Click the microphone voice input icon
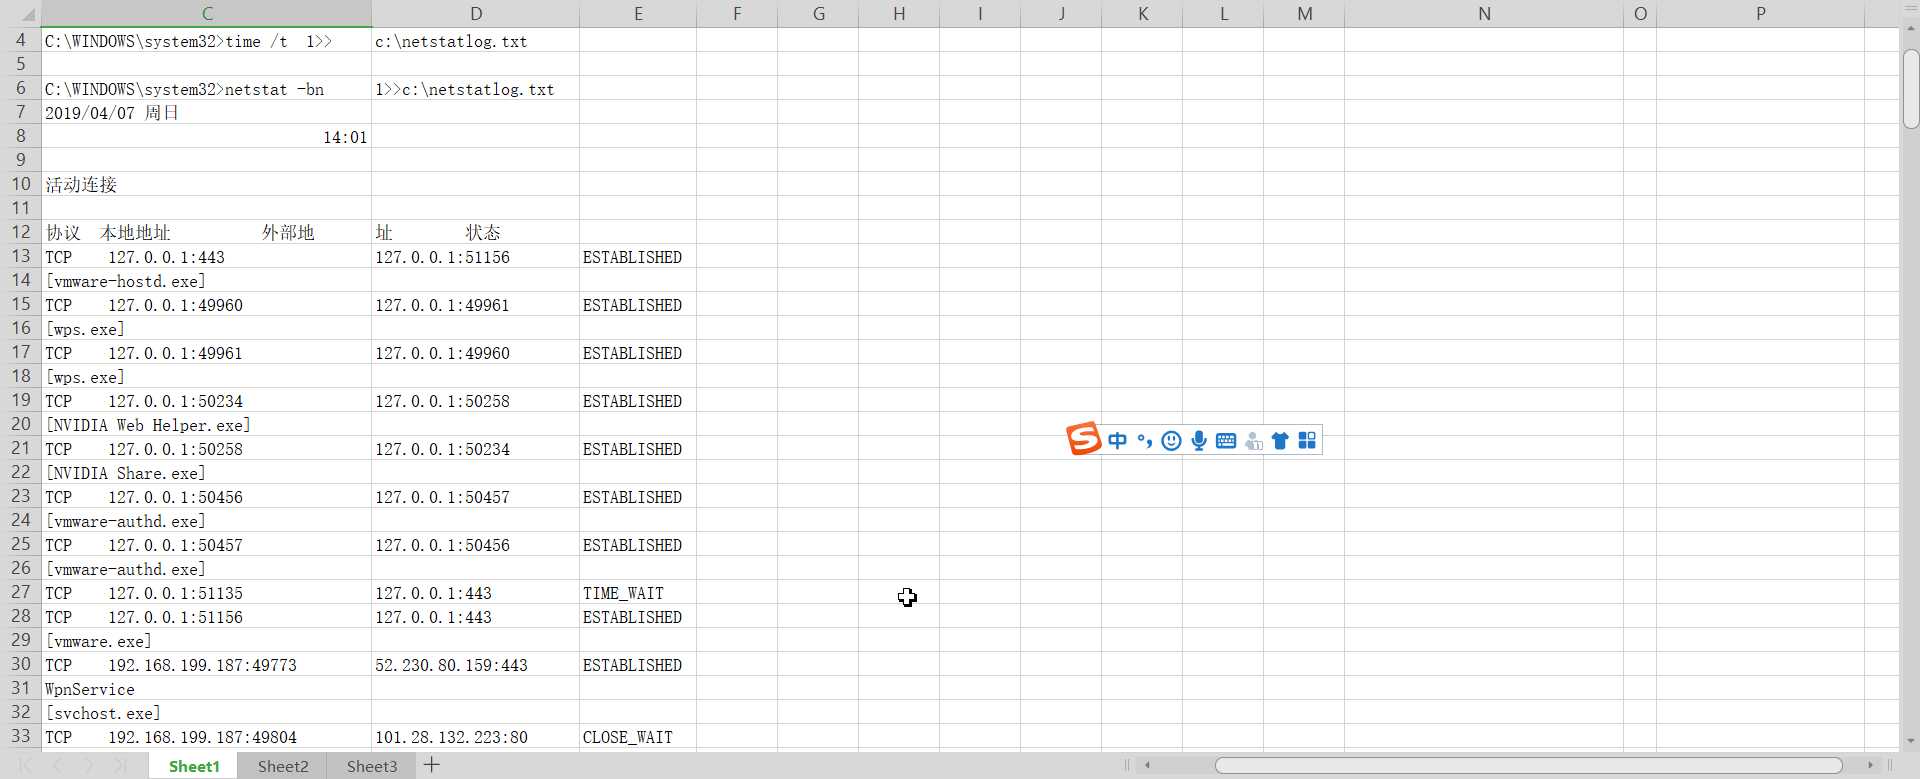The height and width of the screenshot is (779, 1920). coord(1199,441)
